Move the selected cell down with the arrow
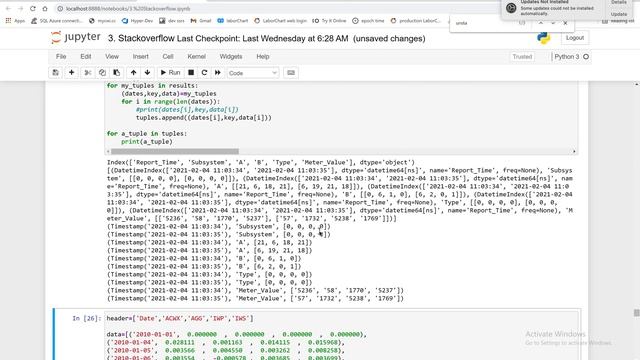Viewport: 640px width, 360px height. pyautogui.click(x=147, y=73)
